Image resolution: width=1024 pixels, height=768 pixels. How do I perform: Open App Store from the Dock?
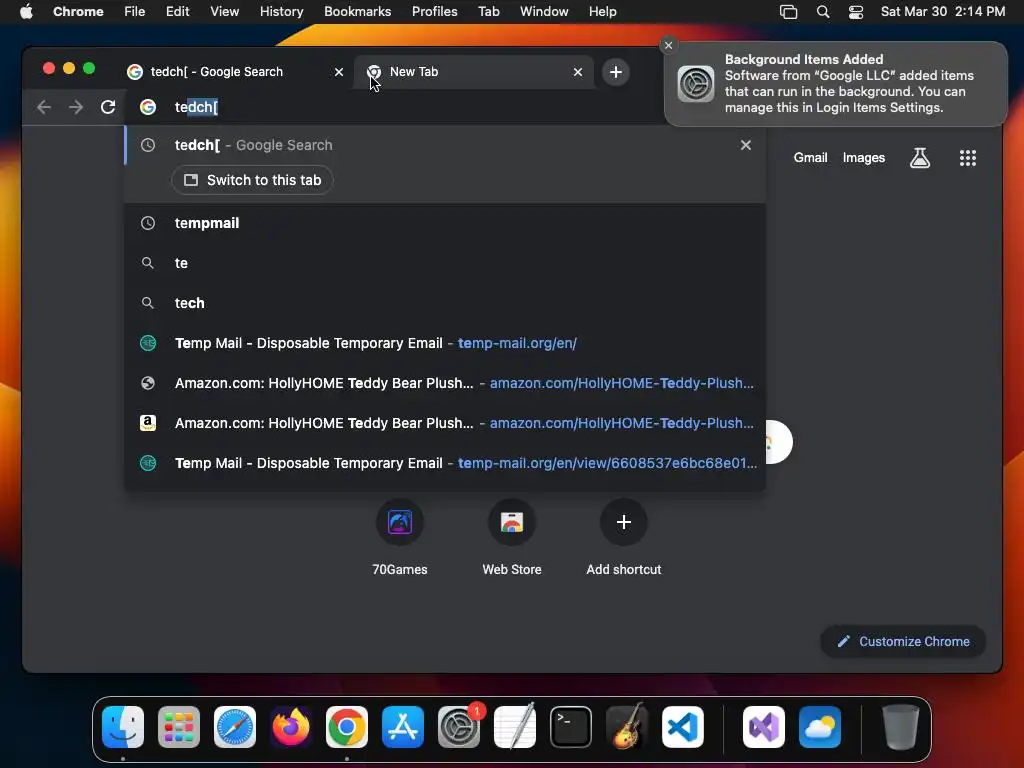click(403, 727)
